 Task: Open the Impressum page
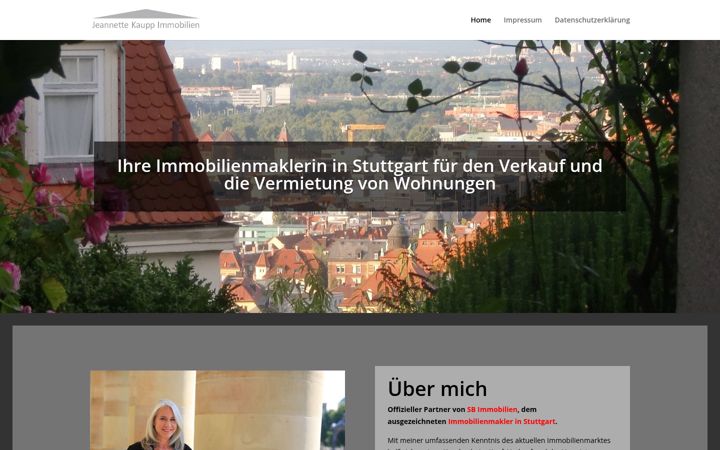tap(523, 20)
